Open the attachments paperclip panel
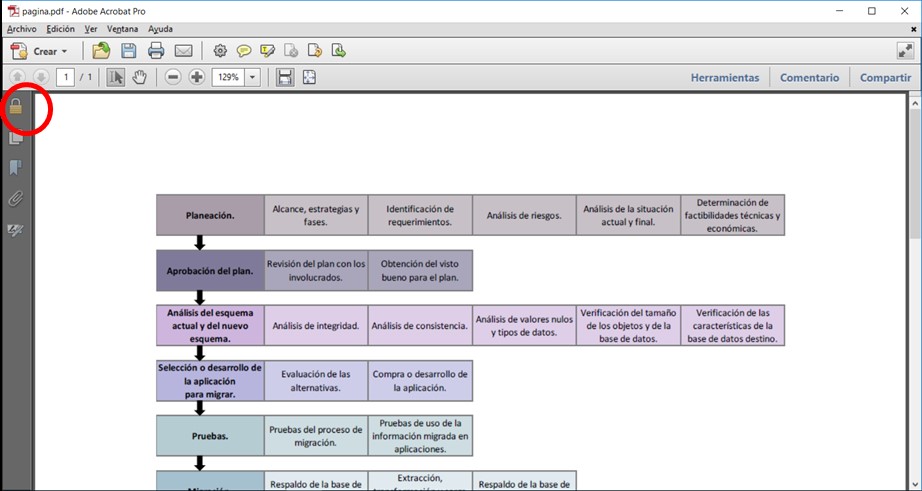This screenshot has height=491, width=922. pos(16,199)
